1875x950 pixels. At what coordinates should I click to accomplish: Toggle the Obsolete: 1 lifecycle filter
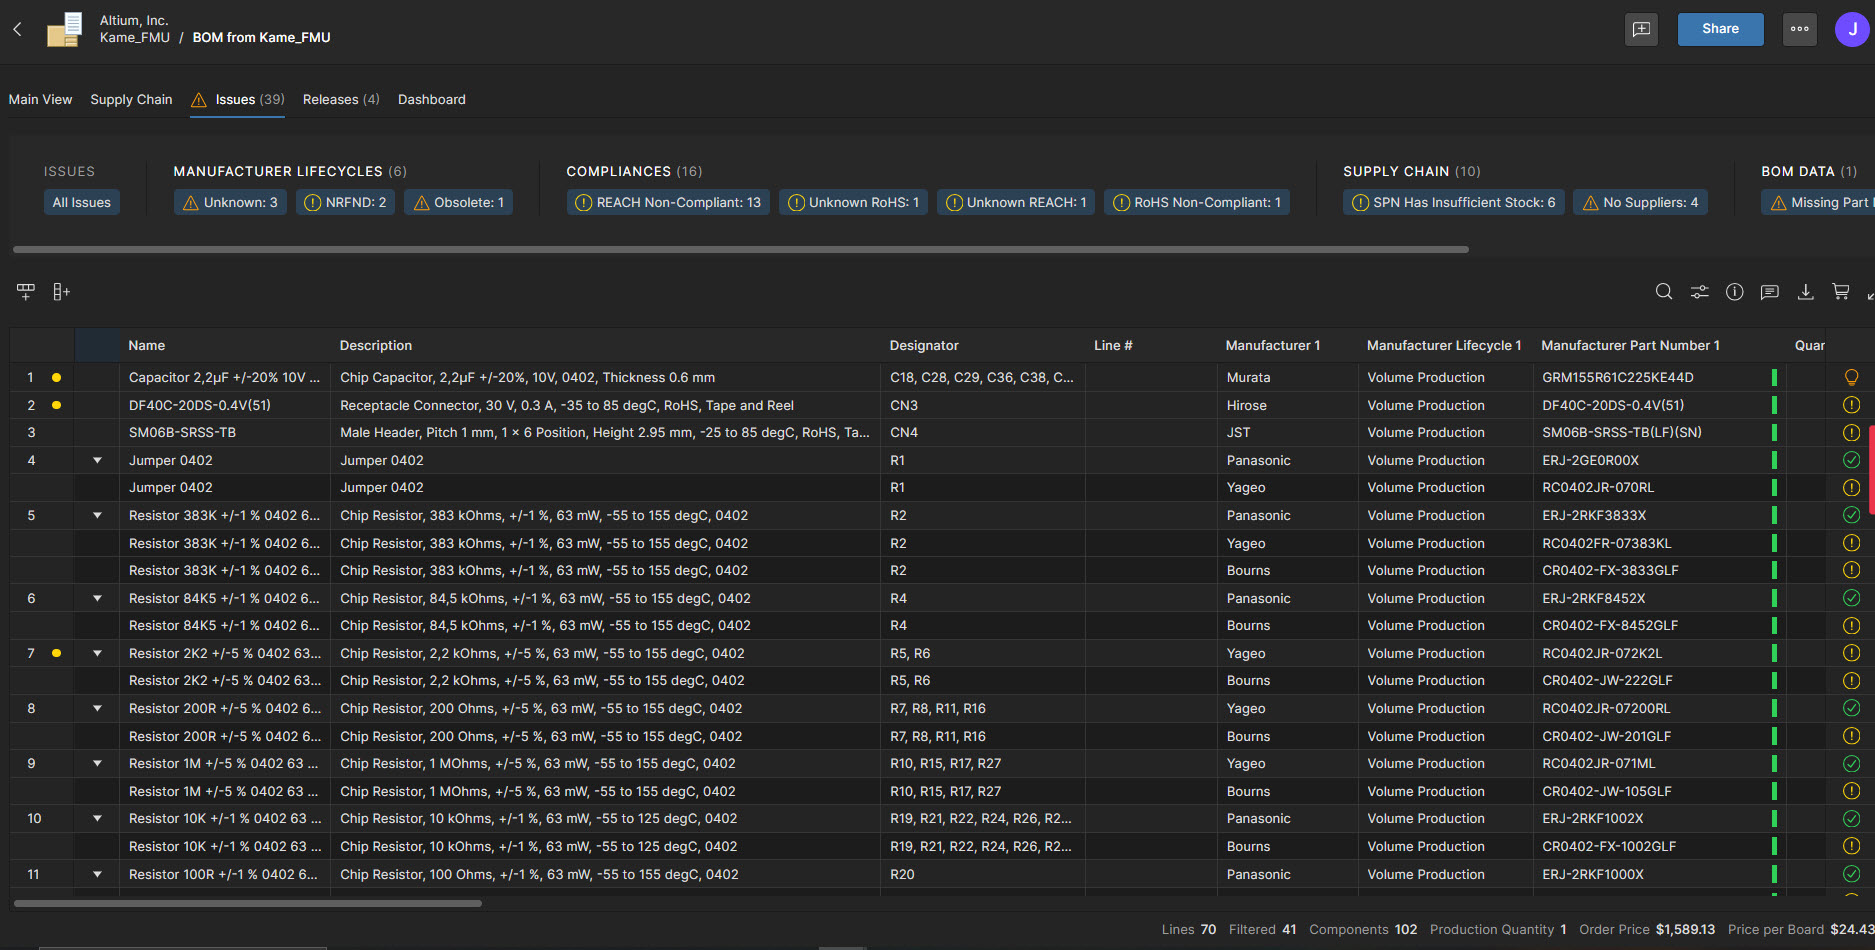tap(458, 202)
